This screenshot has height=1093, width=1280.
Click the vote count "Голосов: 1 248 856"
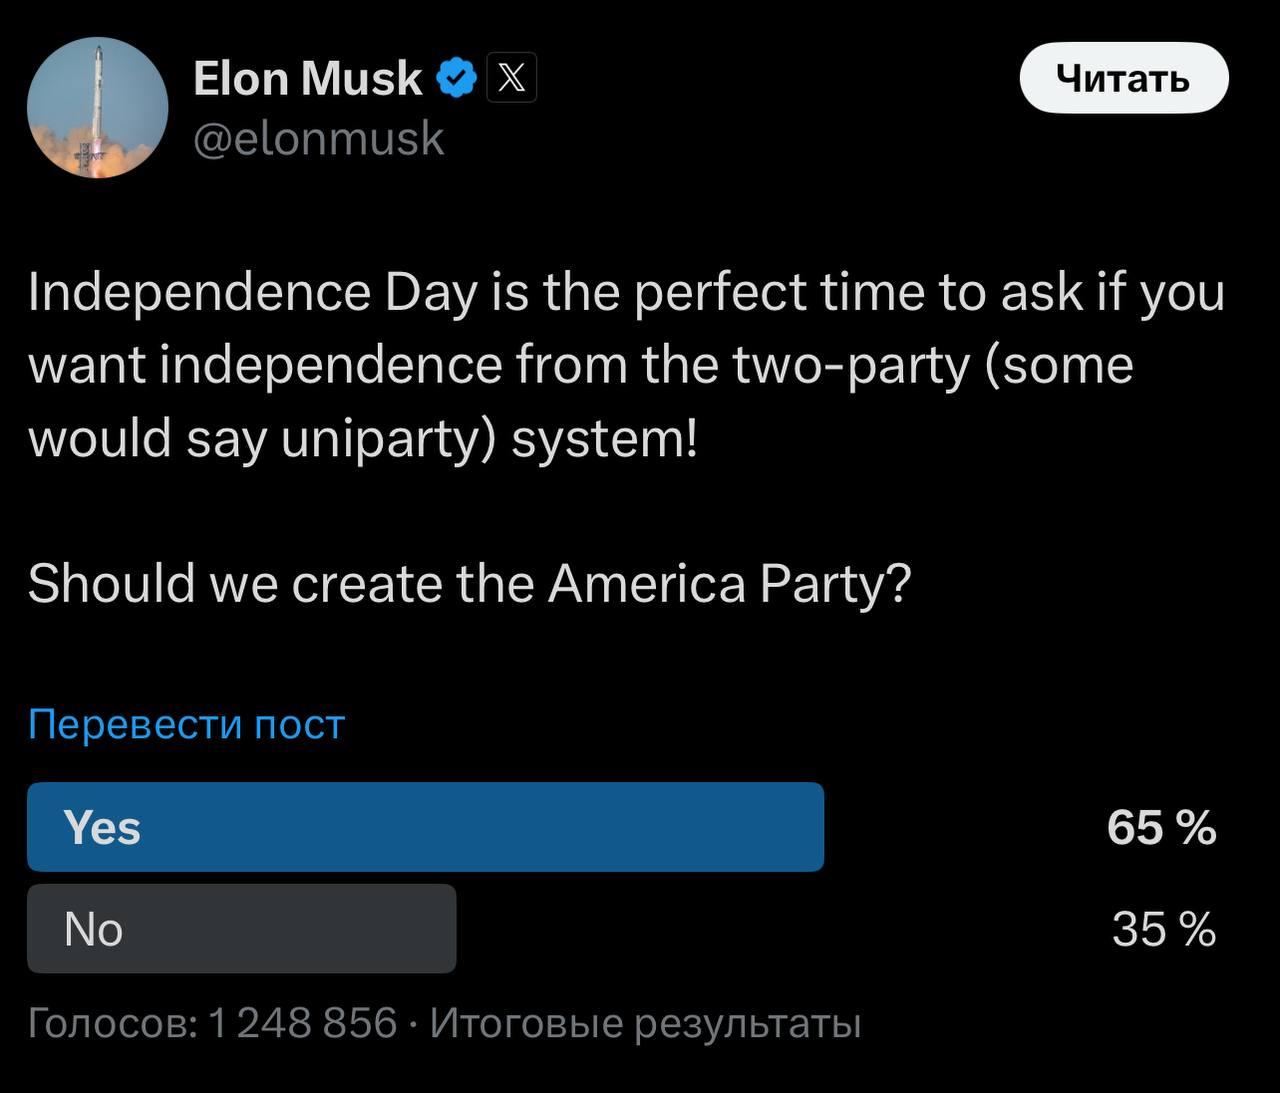pyautogui.click(x=213, y=1023)
